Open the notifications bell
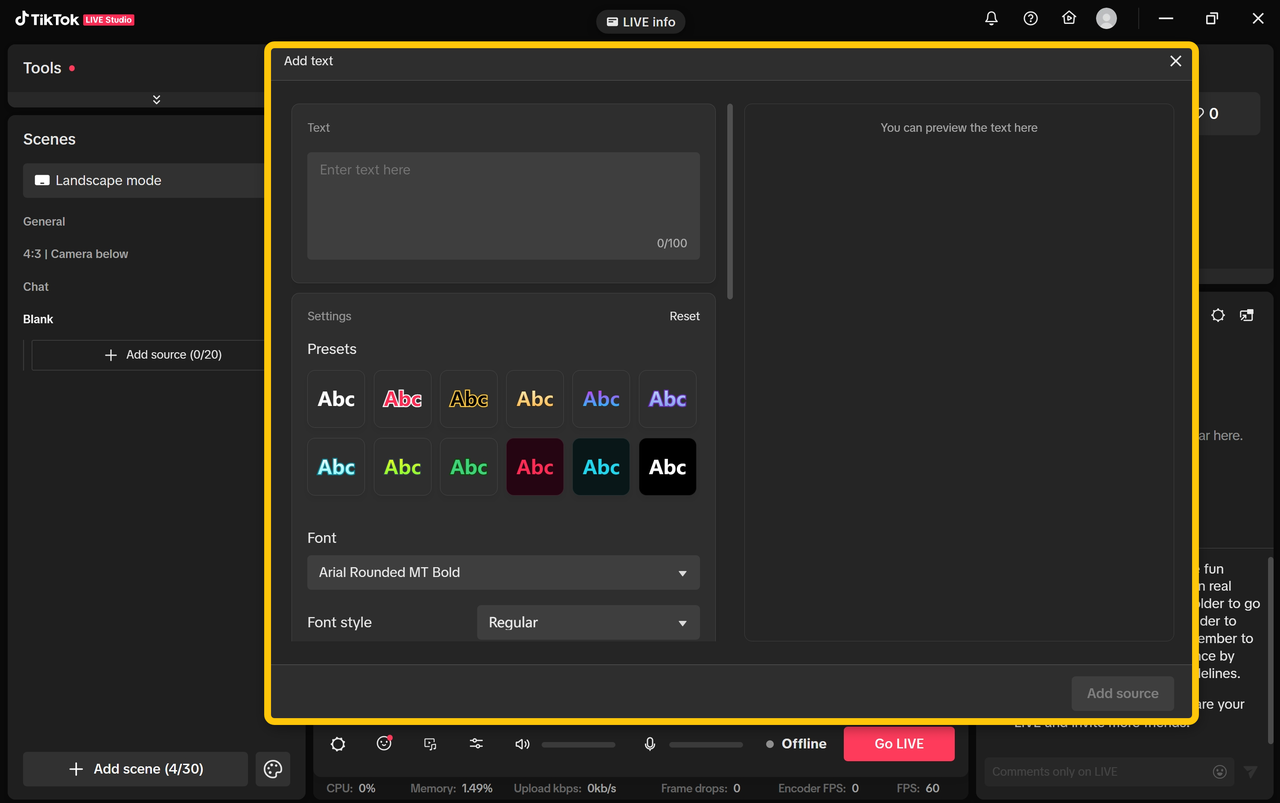The height and width of the screenshot is (803, 1280). tap(991, 19)
